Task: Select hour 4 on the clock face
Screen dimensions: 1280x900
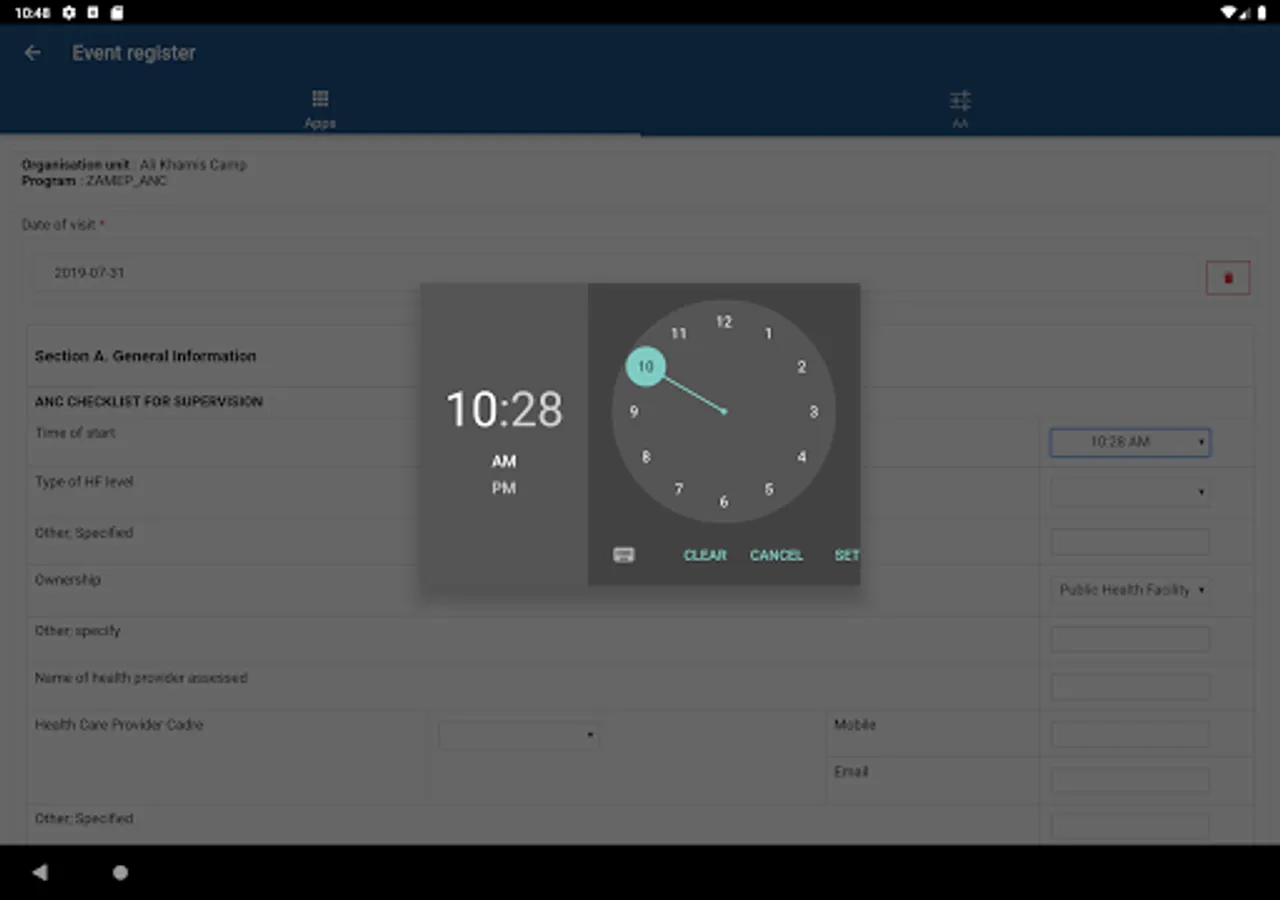Action: coord(801,457)
